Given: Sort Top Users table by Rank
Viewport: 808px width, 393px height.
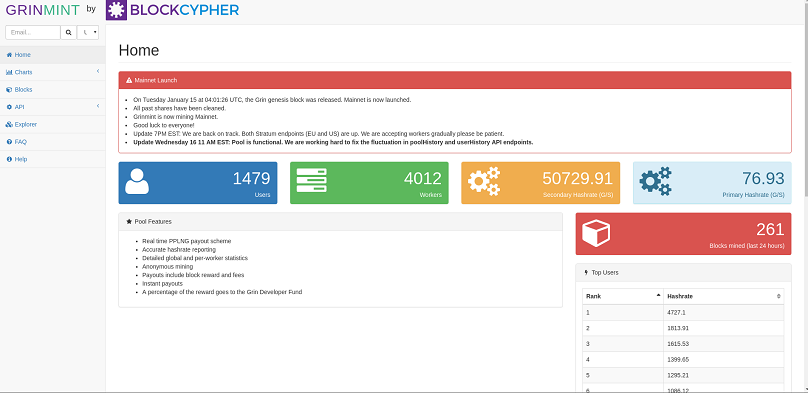Looking at the screenshot, I should [x=622, y=296].
